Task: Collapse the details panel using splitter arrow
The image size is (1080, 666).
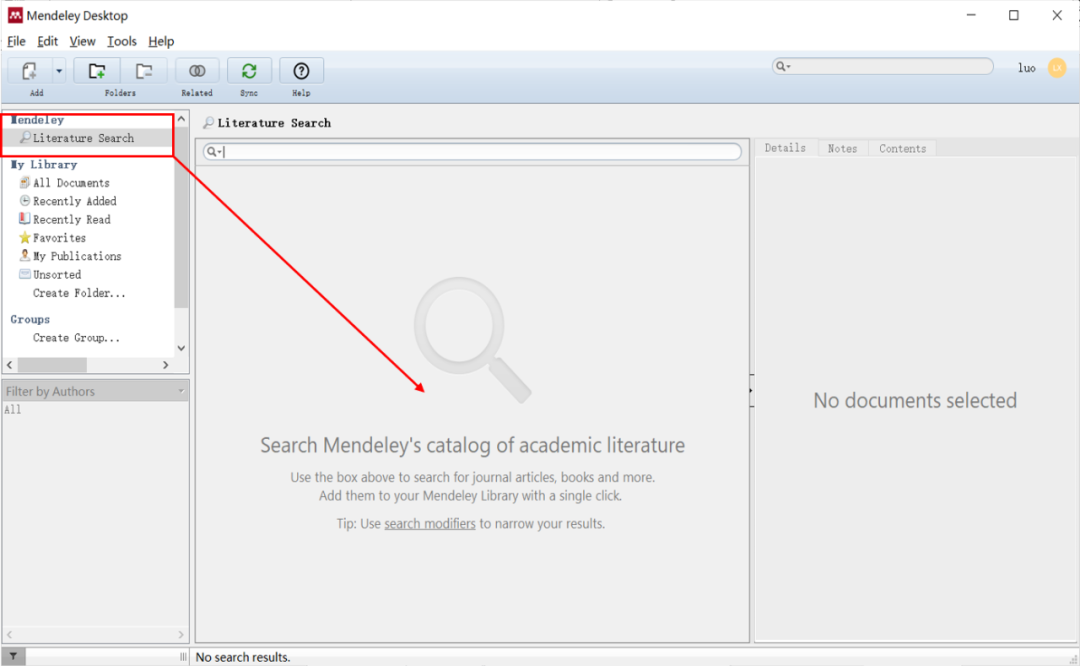Action: tap(751, 391)
